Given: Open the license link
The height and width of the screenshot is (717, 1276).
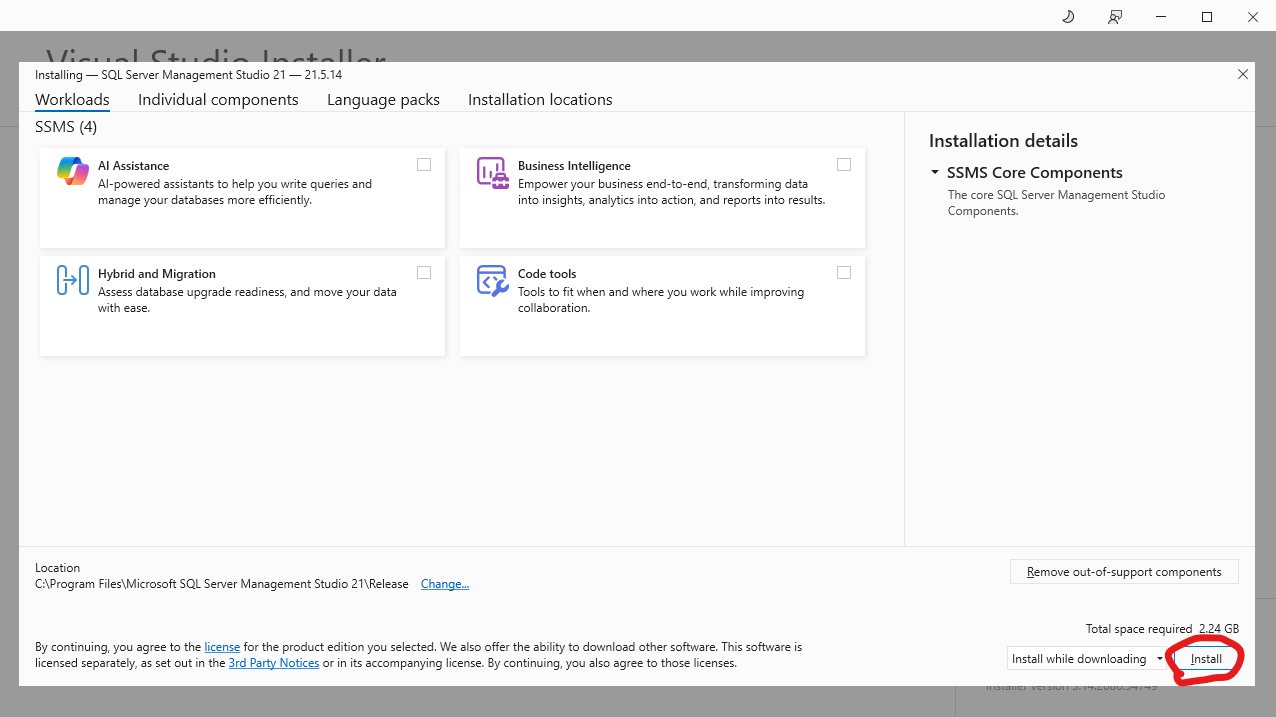Looking at the screenshot, I should pyautogui.click(x=222, y=647).
